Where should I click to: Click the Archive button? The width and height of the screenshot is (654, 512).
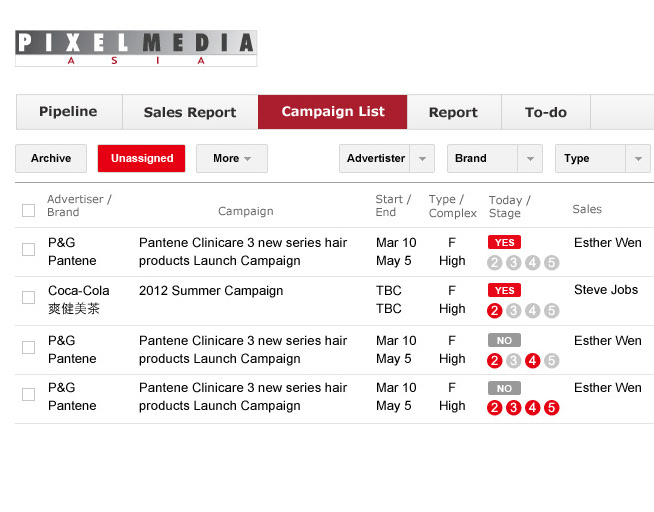point(51,158)
